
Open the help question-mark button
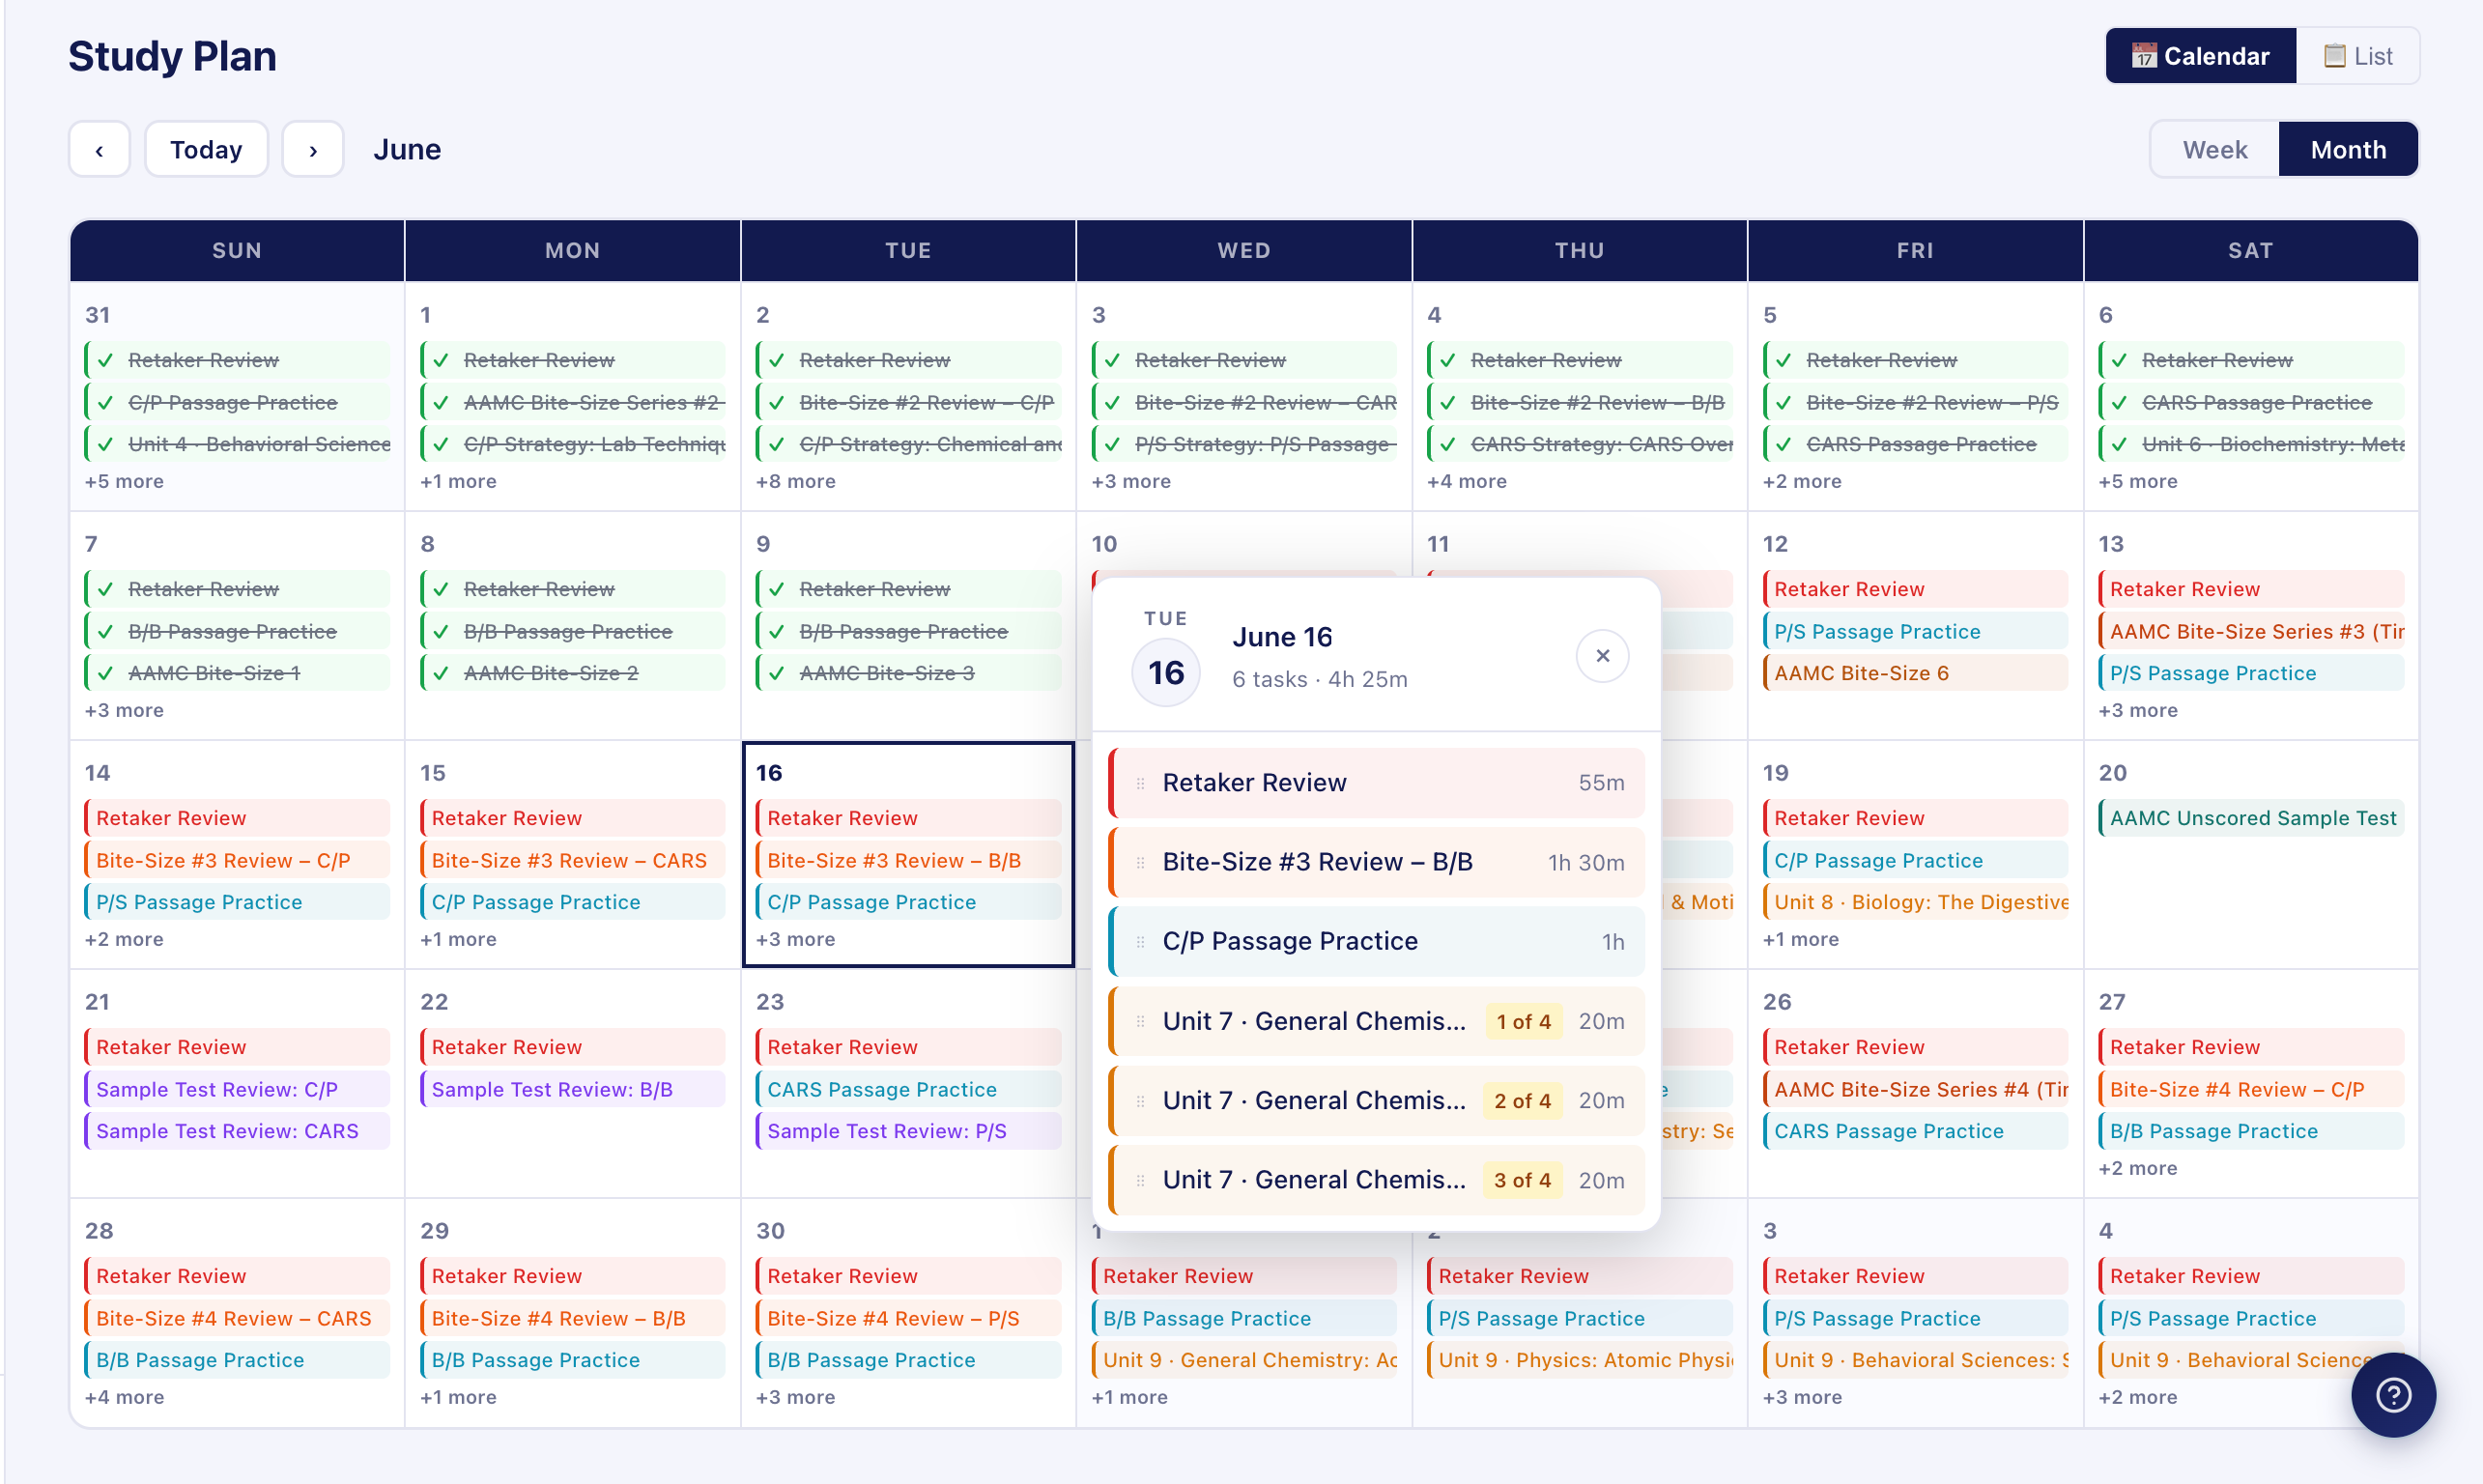[x=2393, y=1395]
